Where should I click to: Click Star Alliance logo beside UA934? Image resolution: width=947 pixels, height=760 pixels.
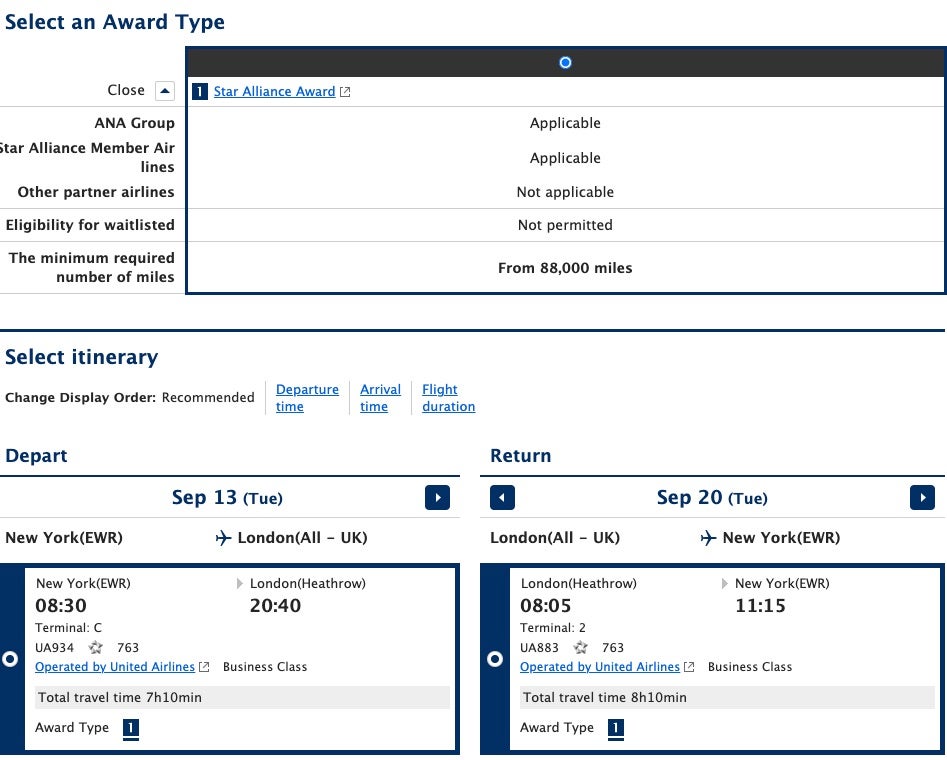95,648
